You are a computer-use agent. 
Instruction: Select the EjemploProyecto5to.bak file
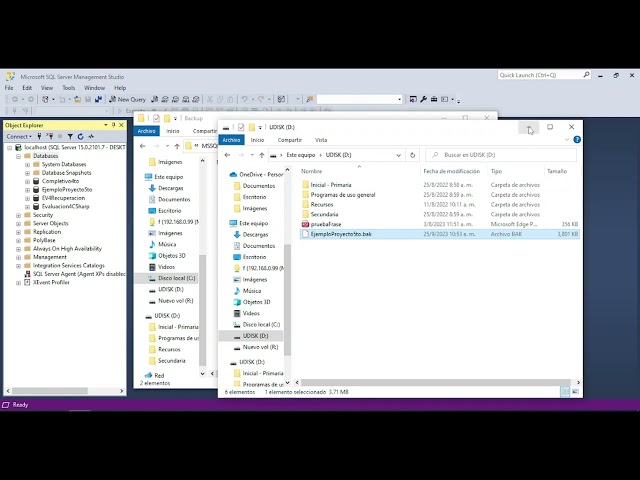click(x=440, y=234)
